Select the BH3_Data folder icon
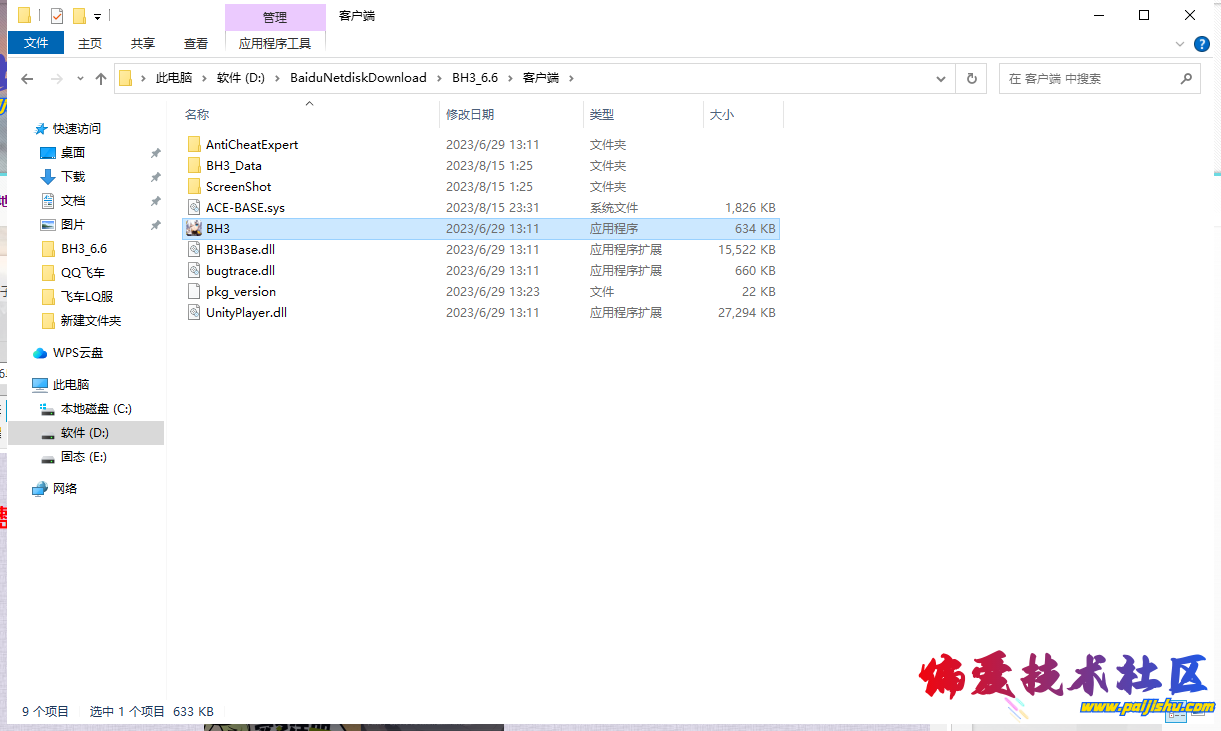The height and width of the screenshot is (731, 1221). click(194, 166)
